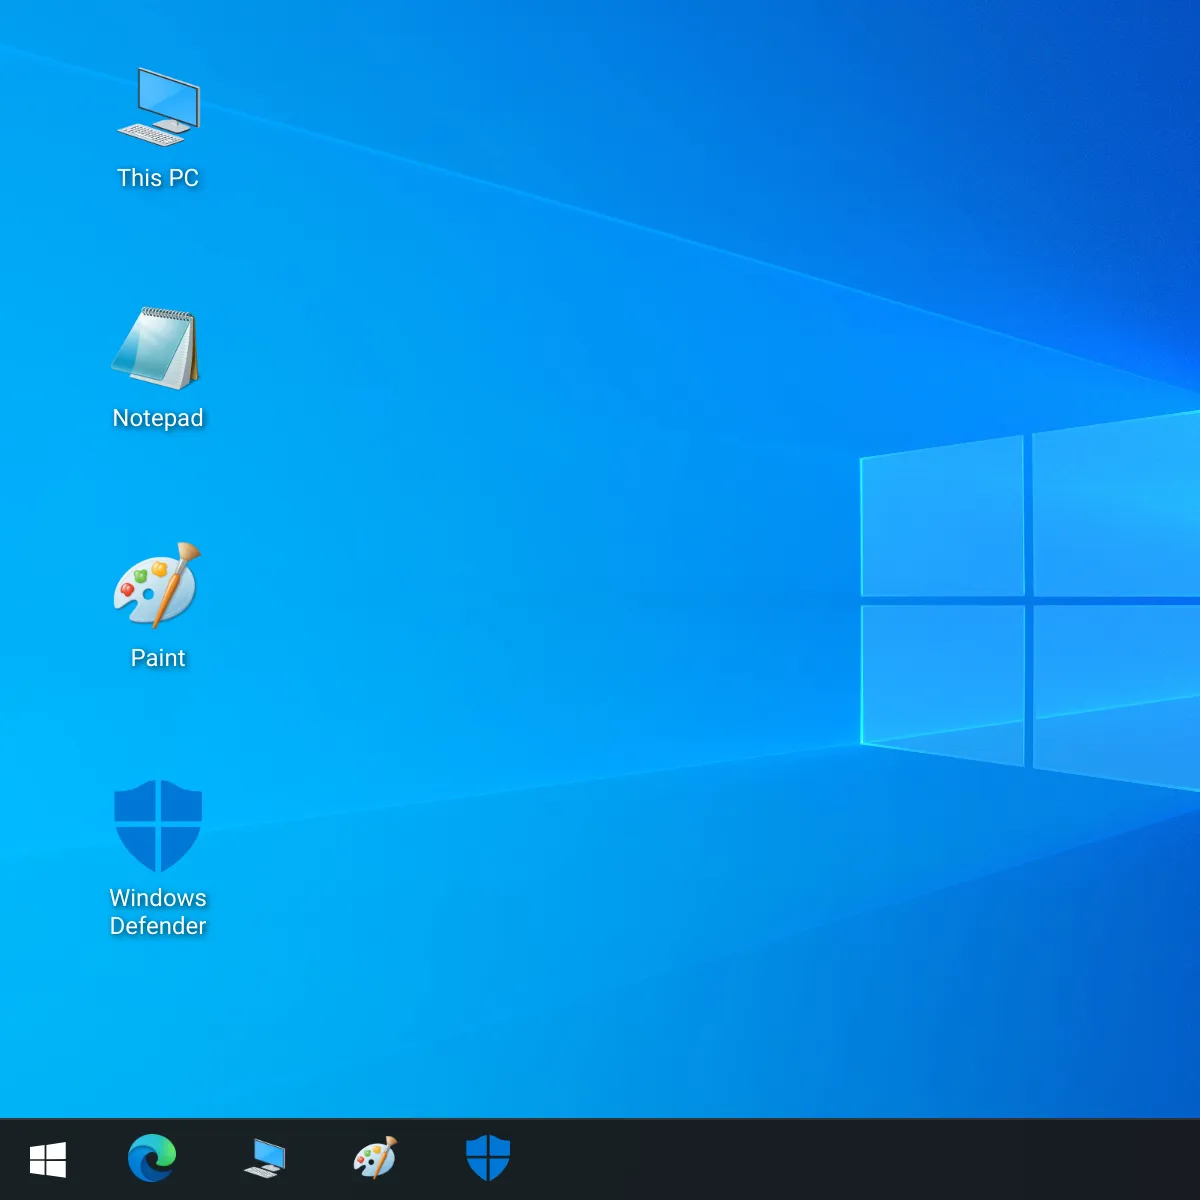Click the "Windows Defender" text label

pos(158,912)
